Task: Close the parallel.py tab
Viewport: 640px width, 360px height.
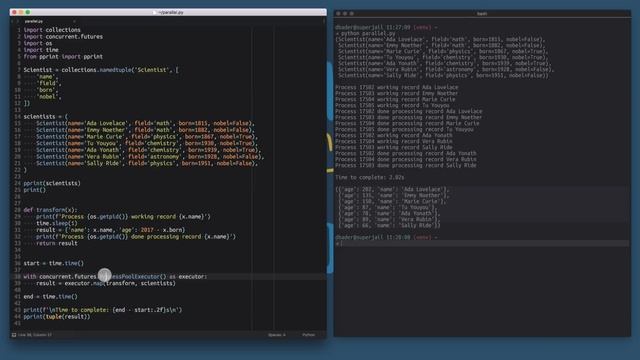Action: [74, 21]
